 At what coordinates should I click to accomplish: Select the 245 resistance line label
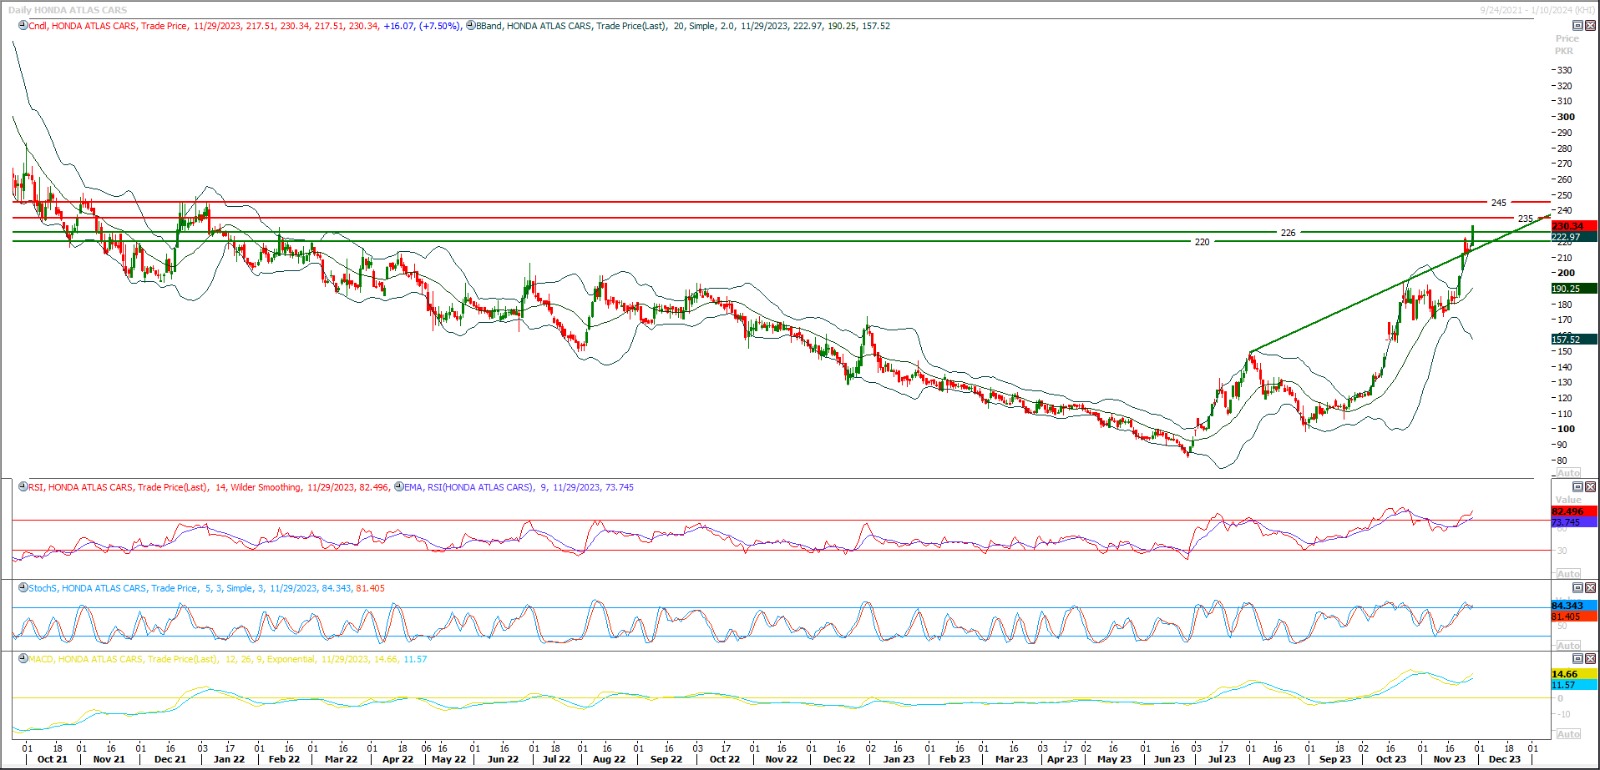1498,203
